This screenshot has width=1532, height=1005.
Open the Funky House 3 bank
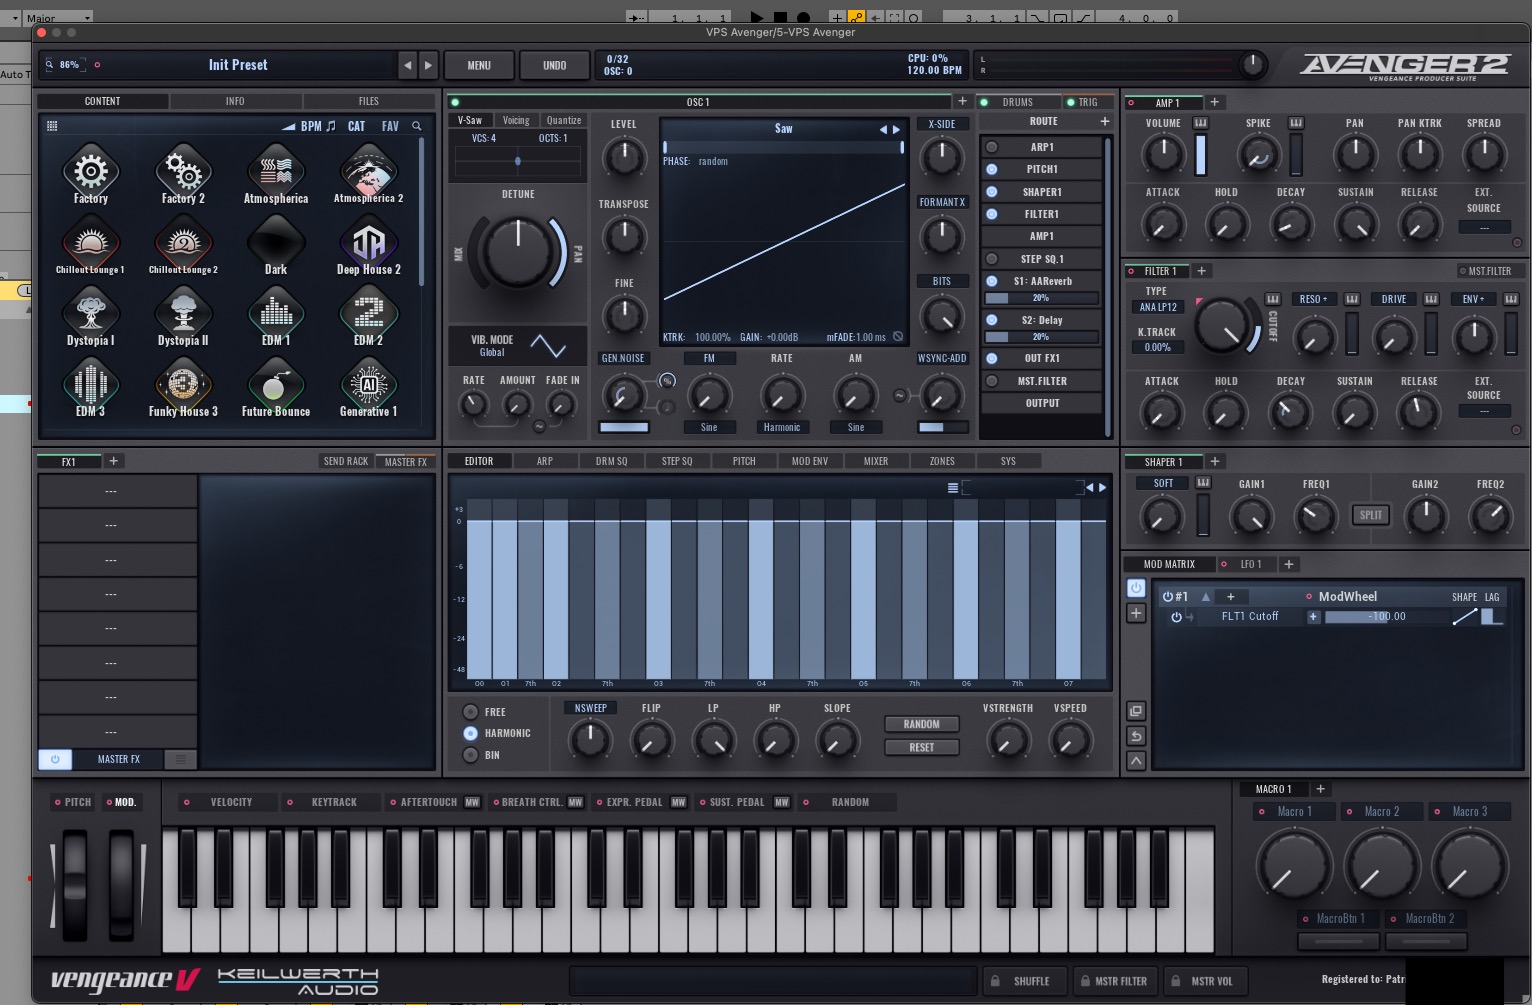tap(183, 385)
